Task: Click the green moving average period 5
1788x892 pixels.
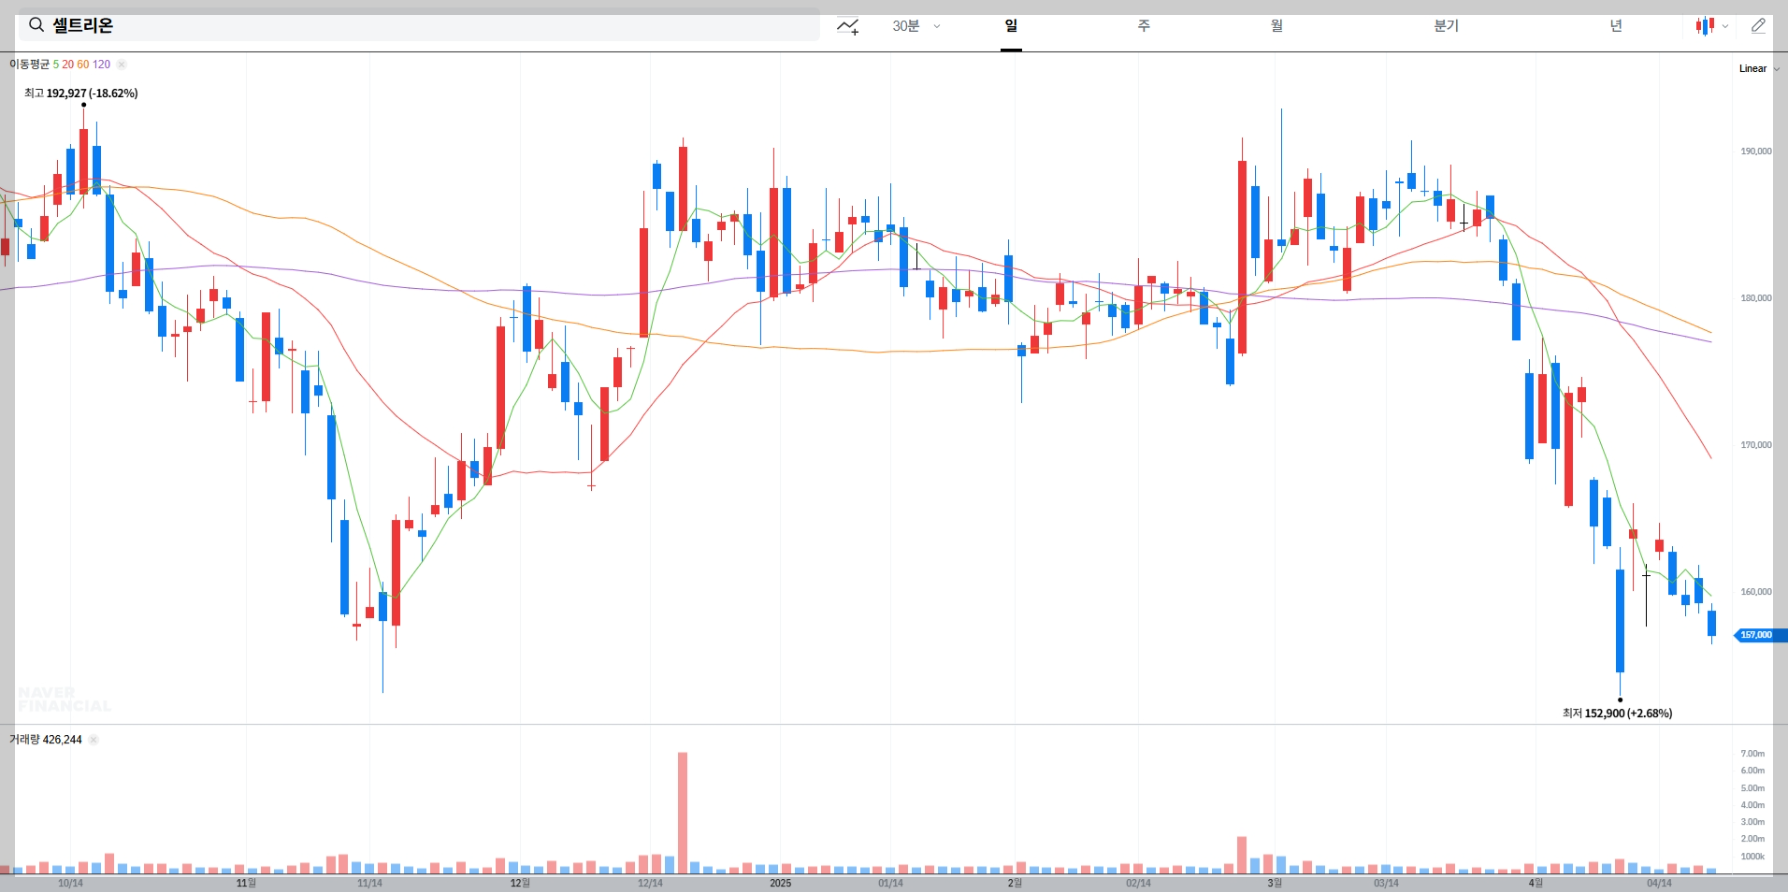Action: point(56,64)
